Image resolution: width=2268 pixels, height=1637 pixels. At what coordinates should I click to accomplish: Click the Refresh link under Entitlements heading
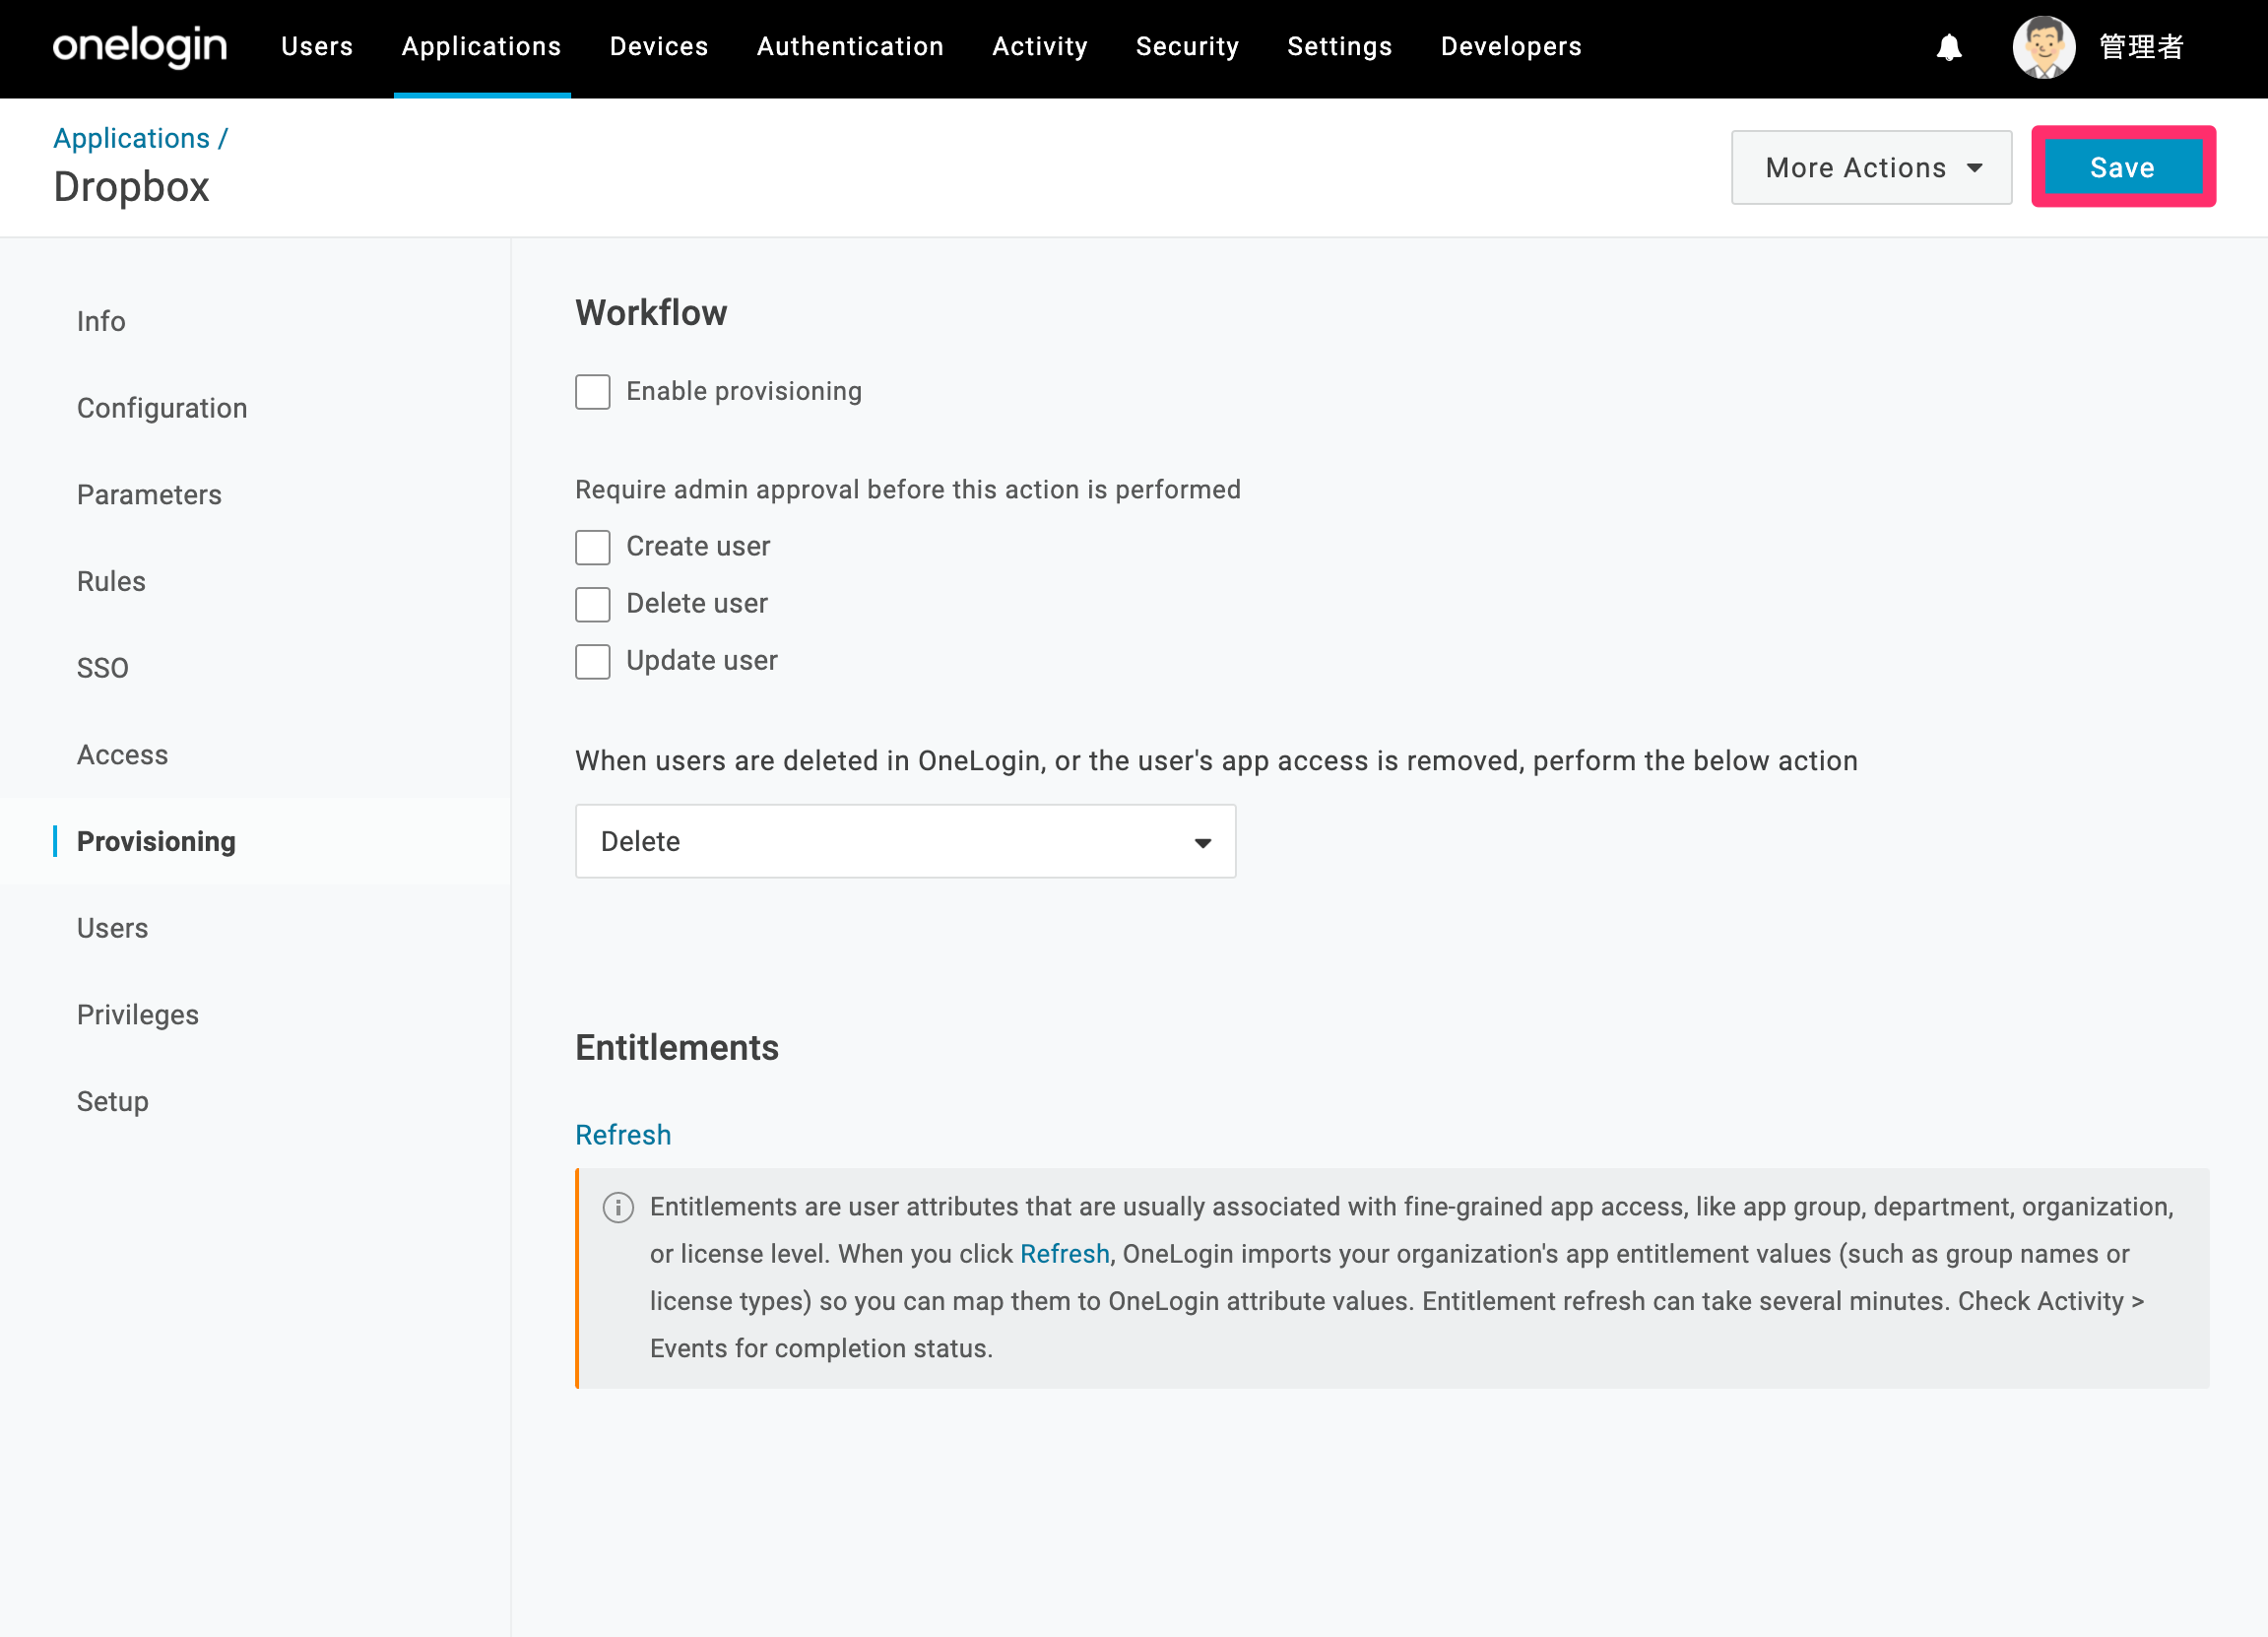(623, 1135)
